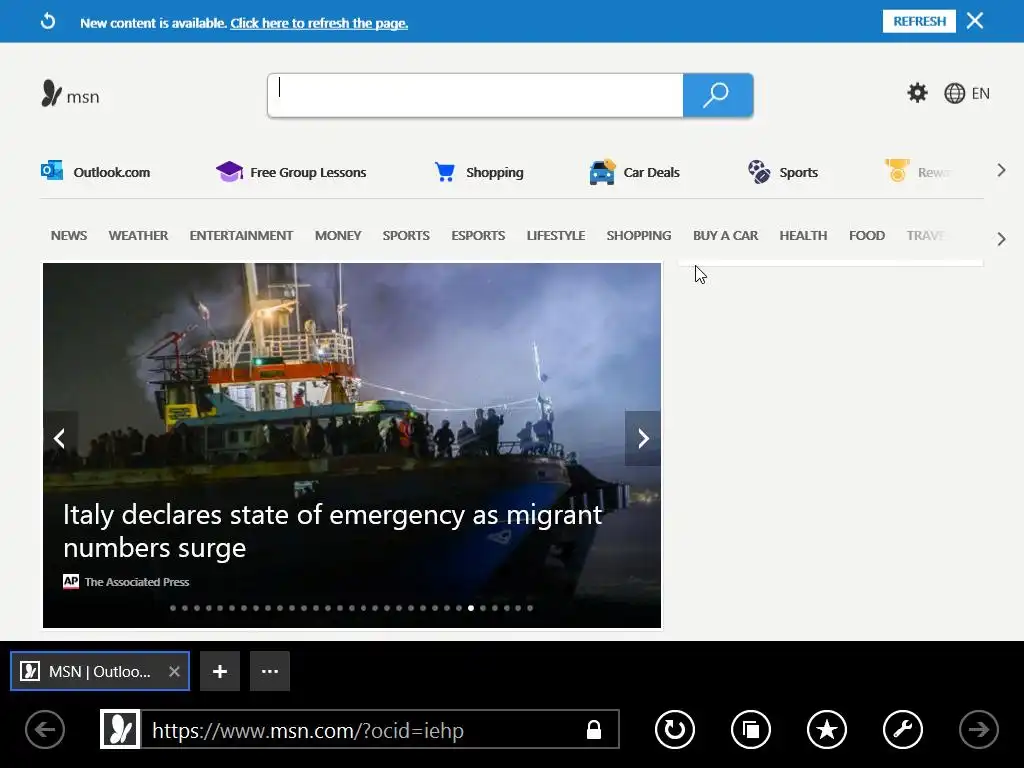
Task: Click the browser Forward arrow button
Action: click(978, 729)
